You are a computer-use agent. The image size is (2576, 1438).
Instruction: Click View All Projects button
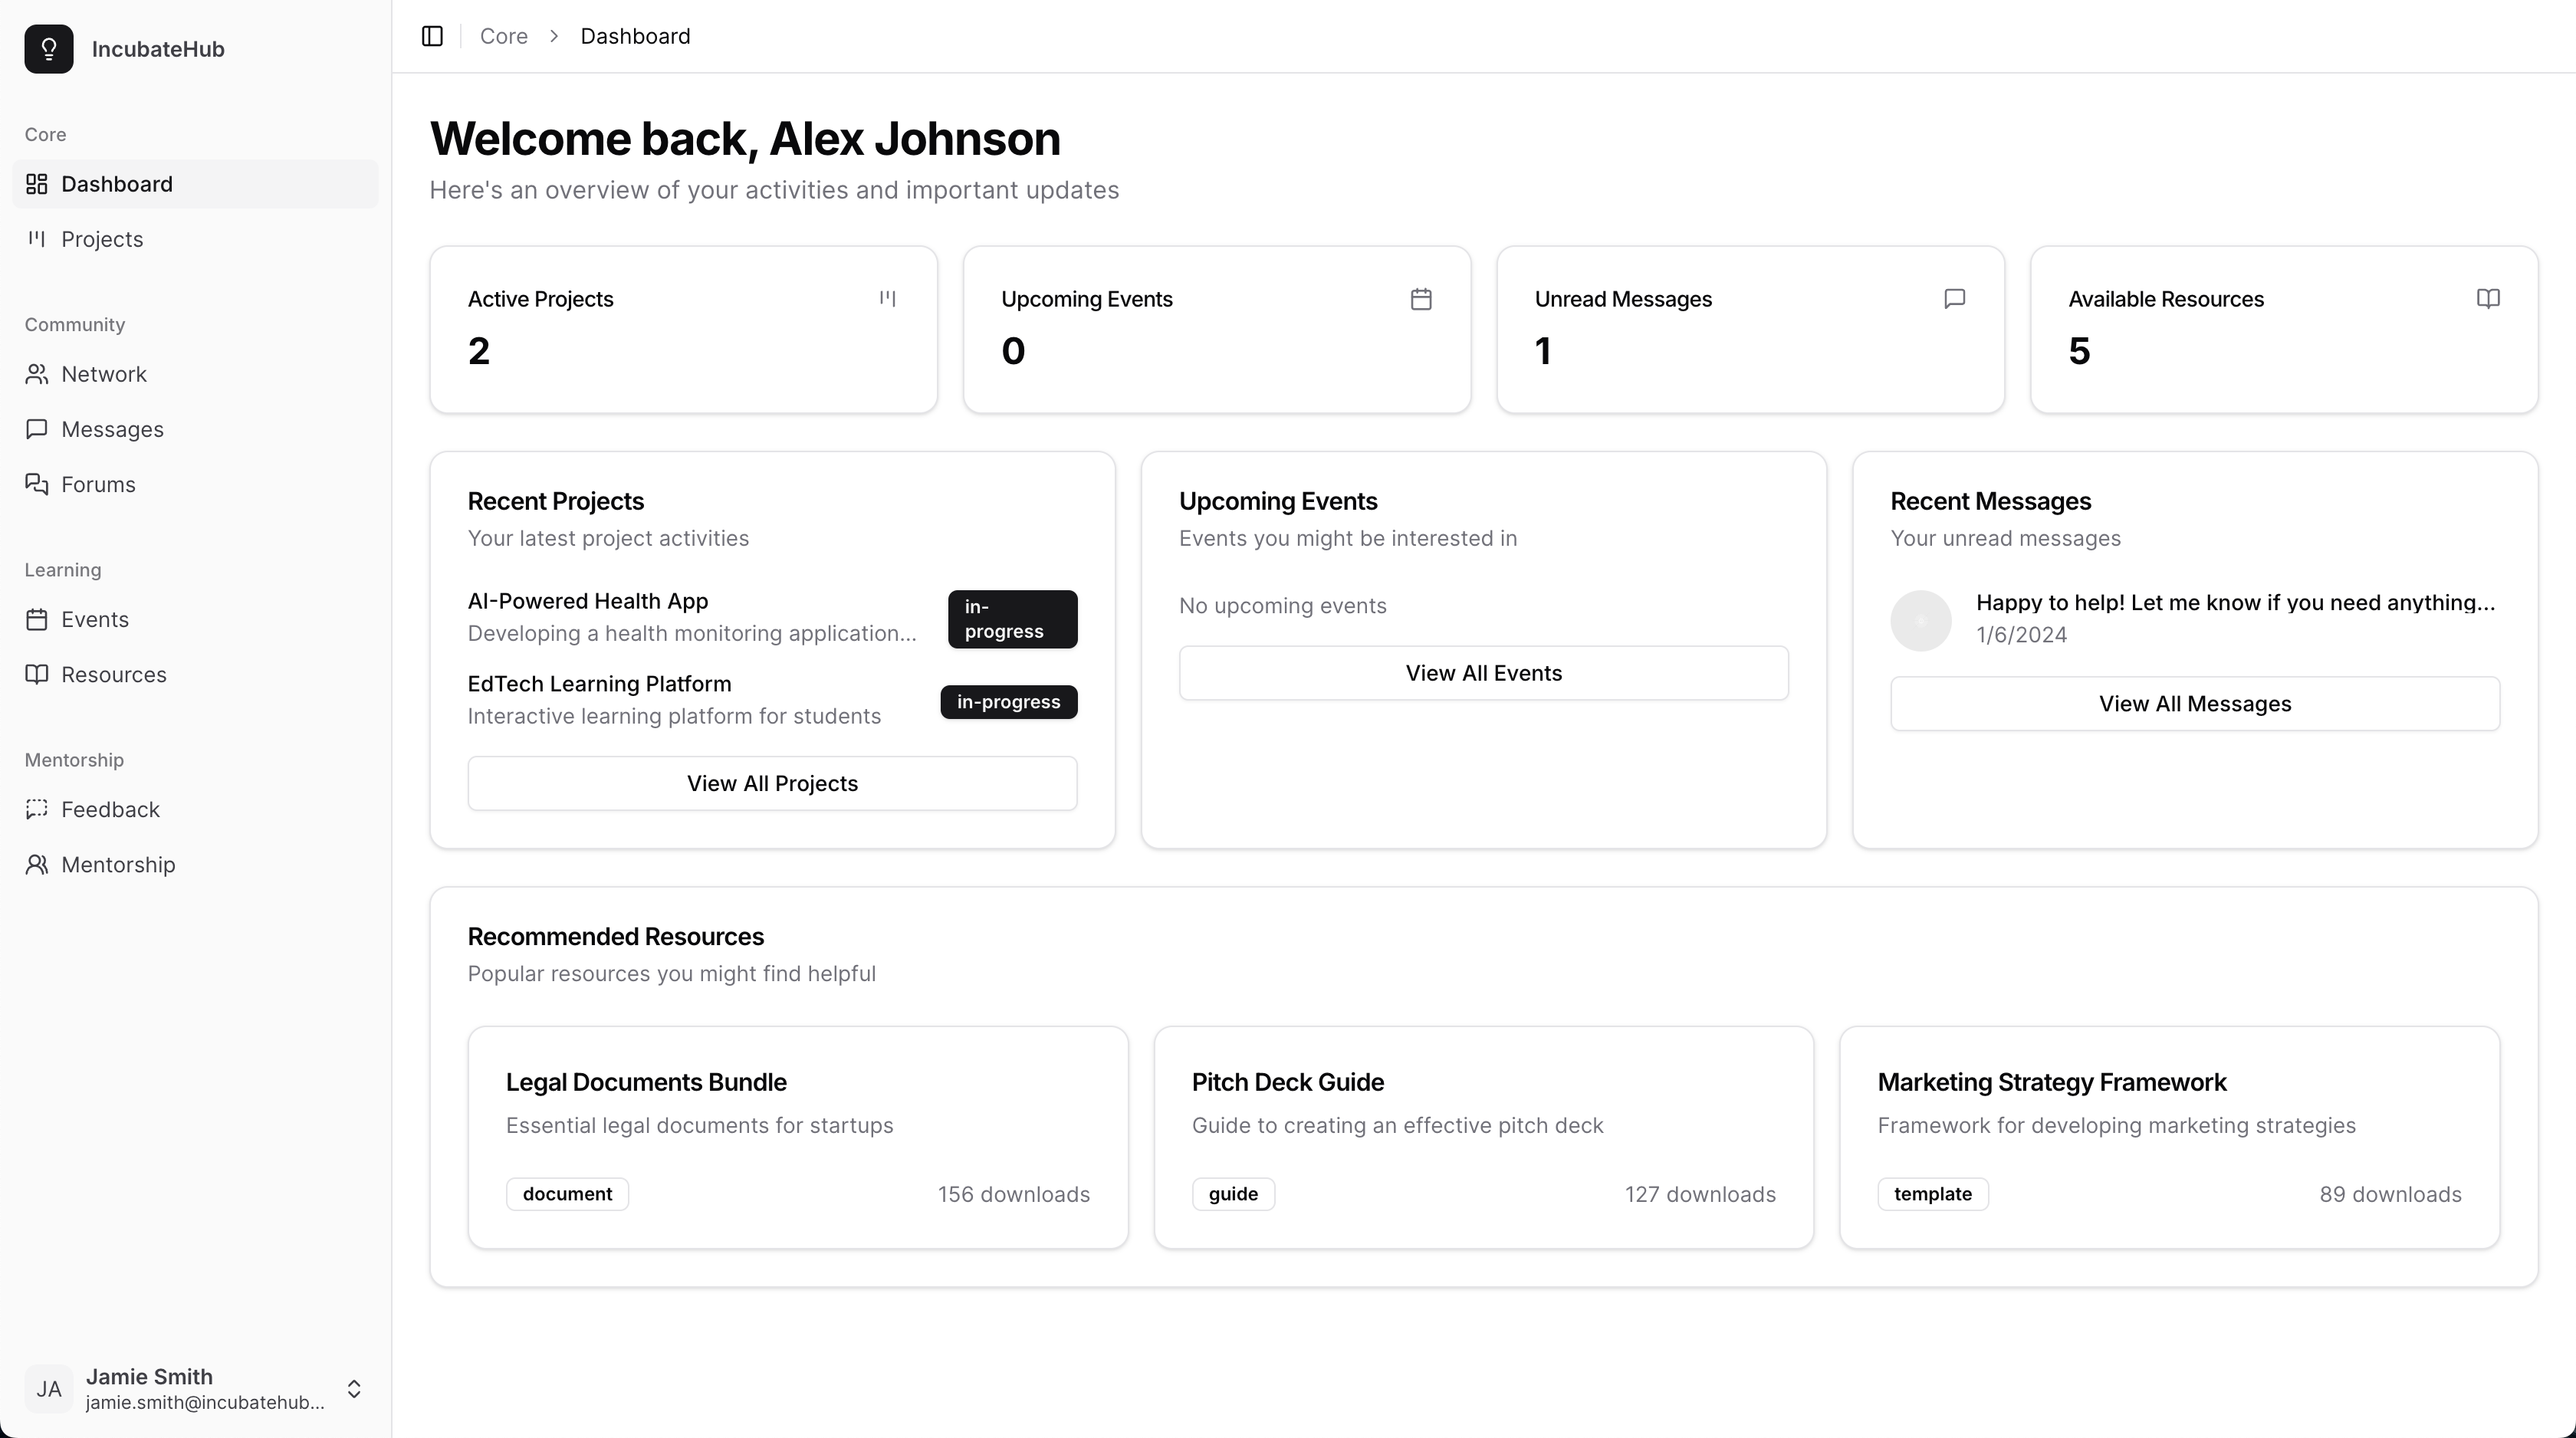(x=772, y=783)
